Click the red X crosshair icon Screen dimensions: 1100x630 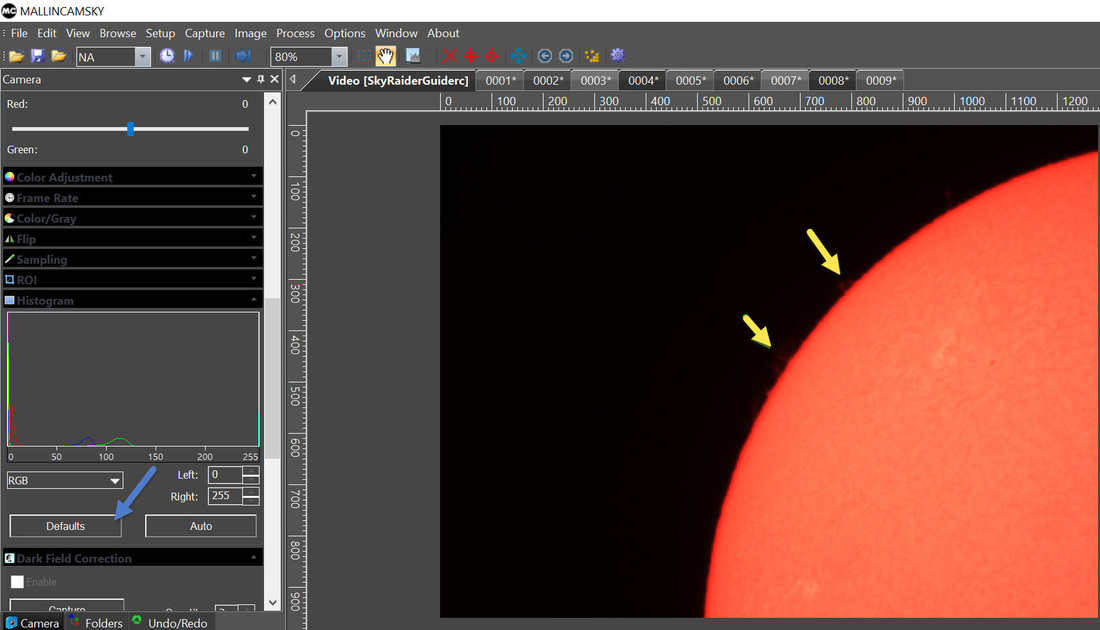(x=450, y=56)
